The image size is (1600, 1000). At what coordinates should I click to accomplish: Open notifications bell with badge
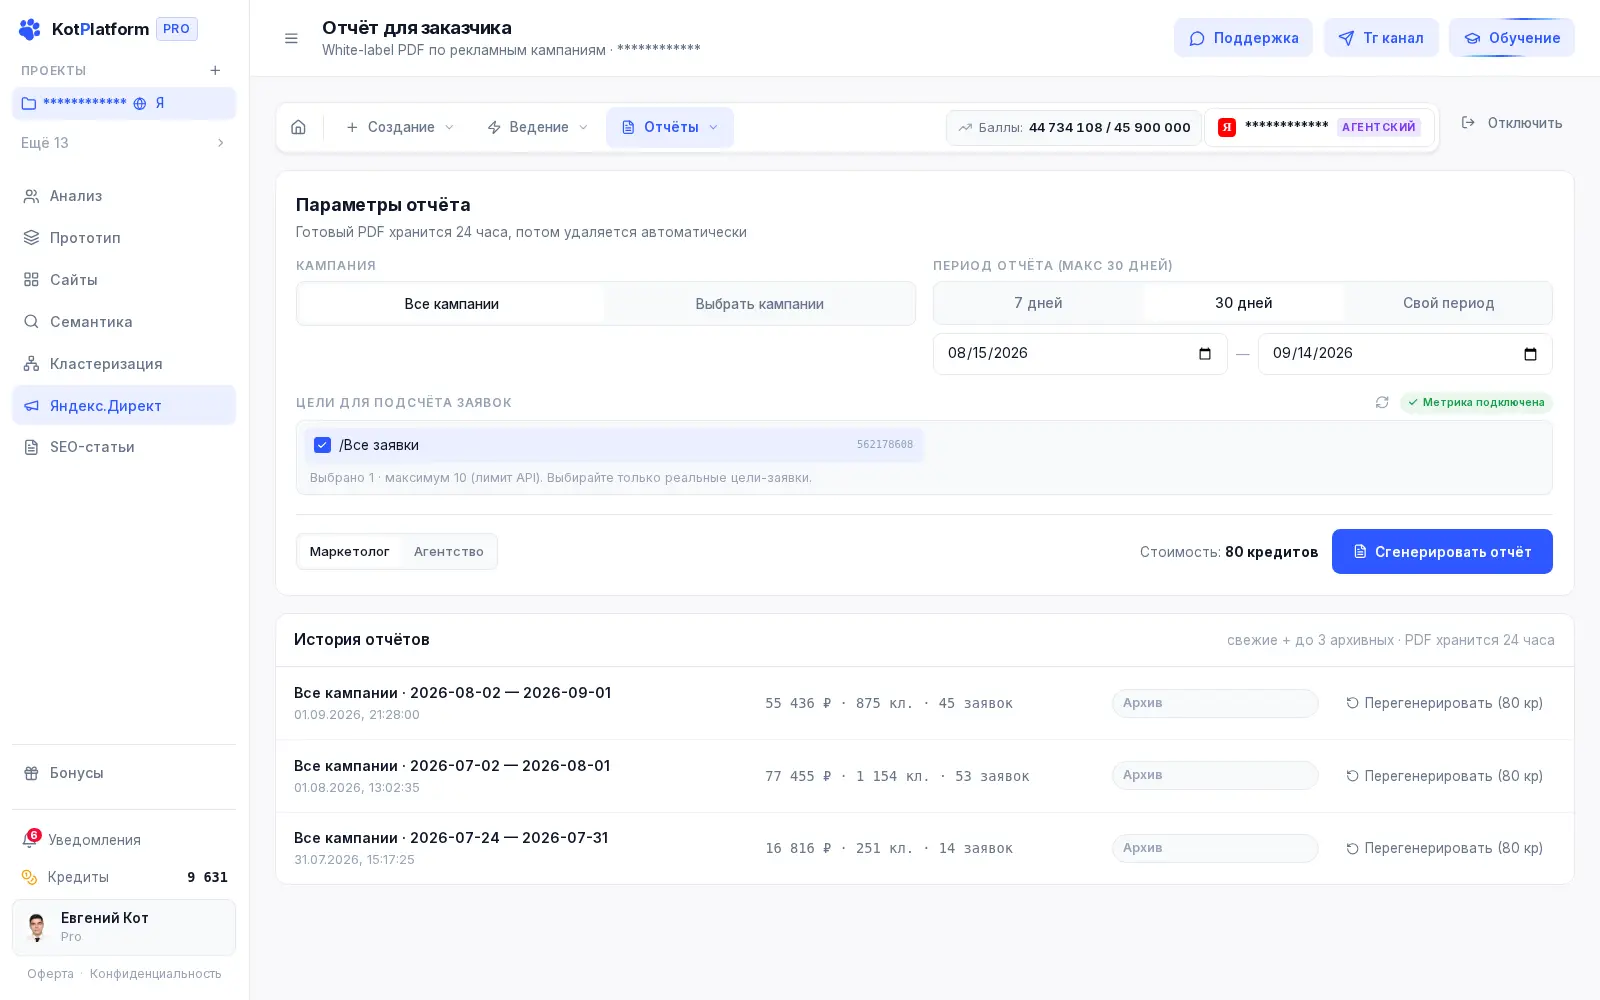click(30, 840)
